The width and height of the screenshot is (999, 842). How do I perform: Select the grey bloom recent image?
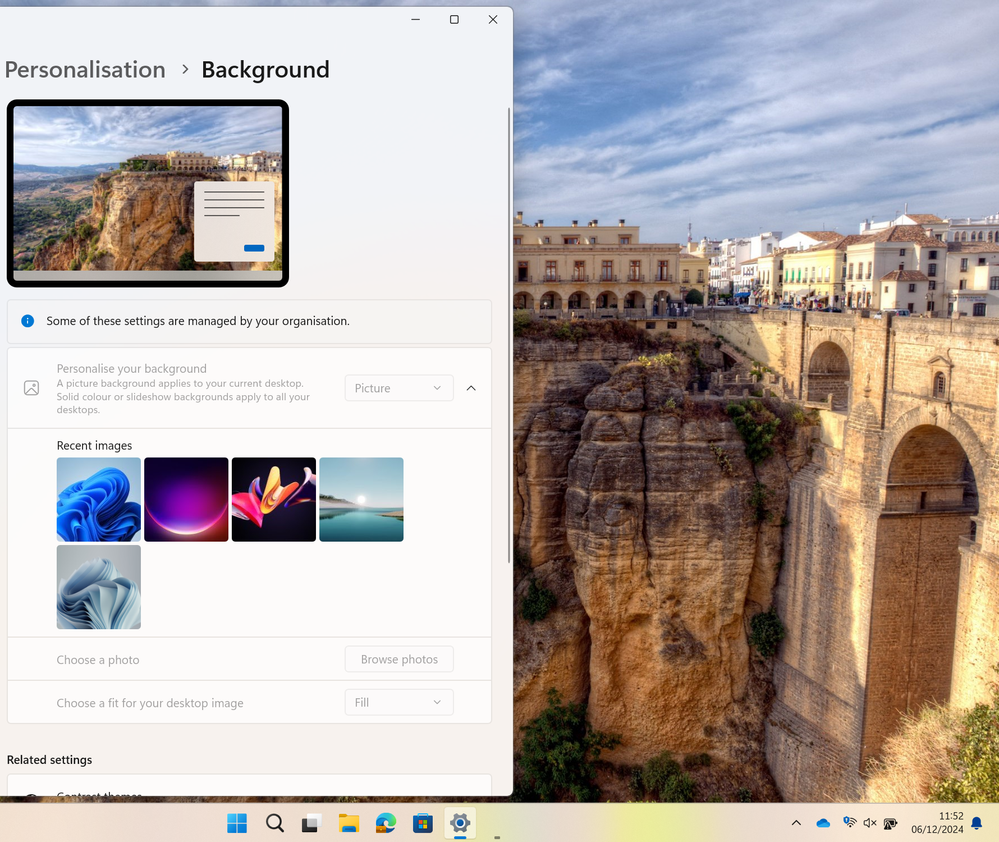coord(99,587)
